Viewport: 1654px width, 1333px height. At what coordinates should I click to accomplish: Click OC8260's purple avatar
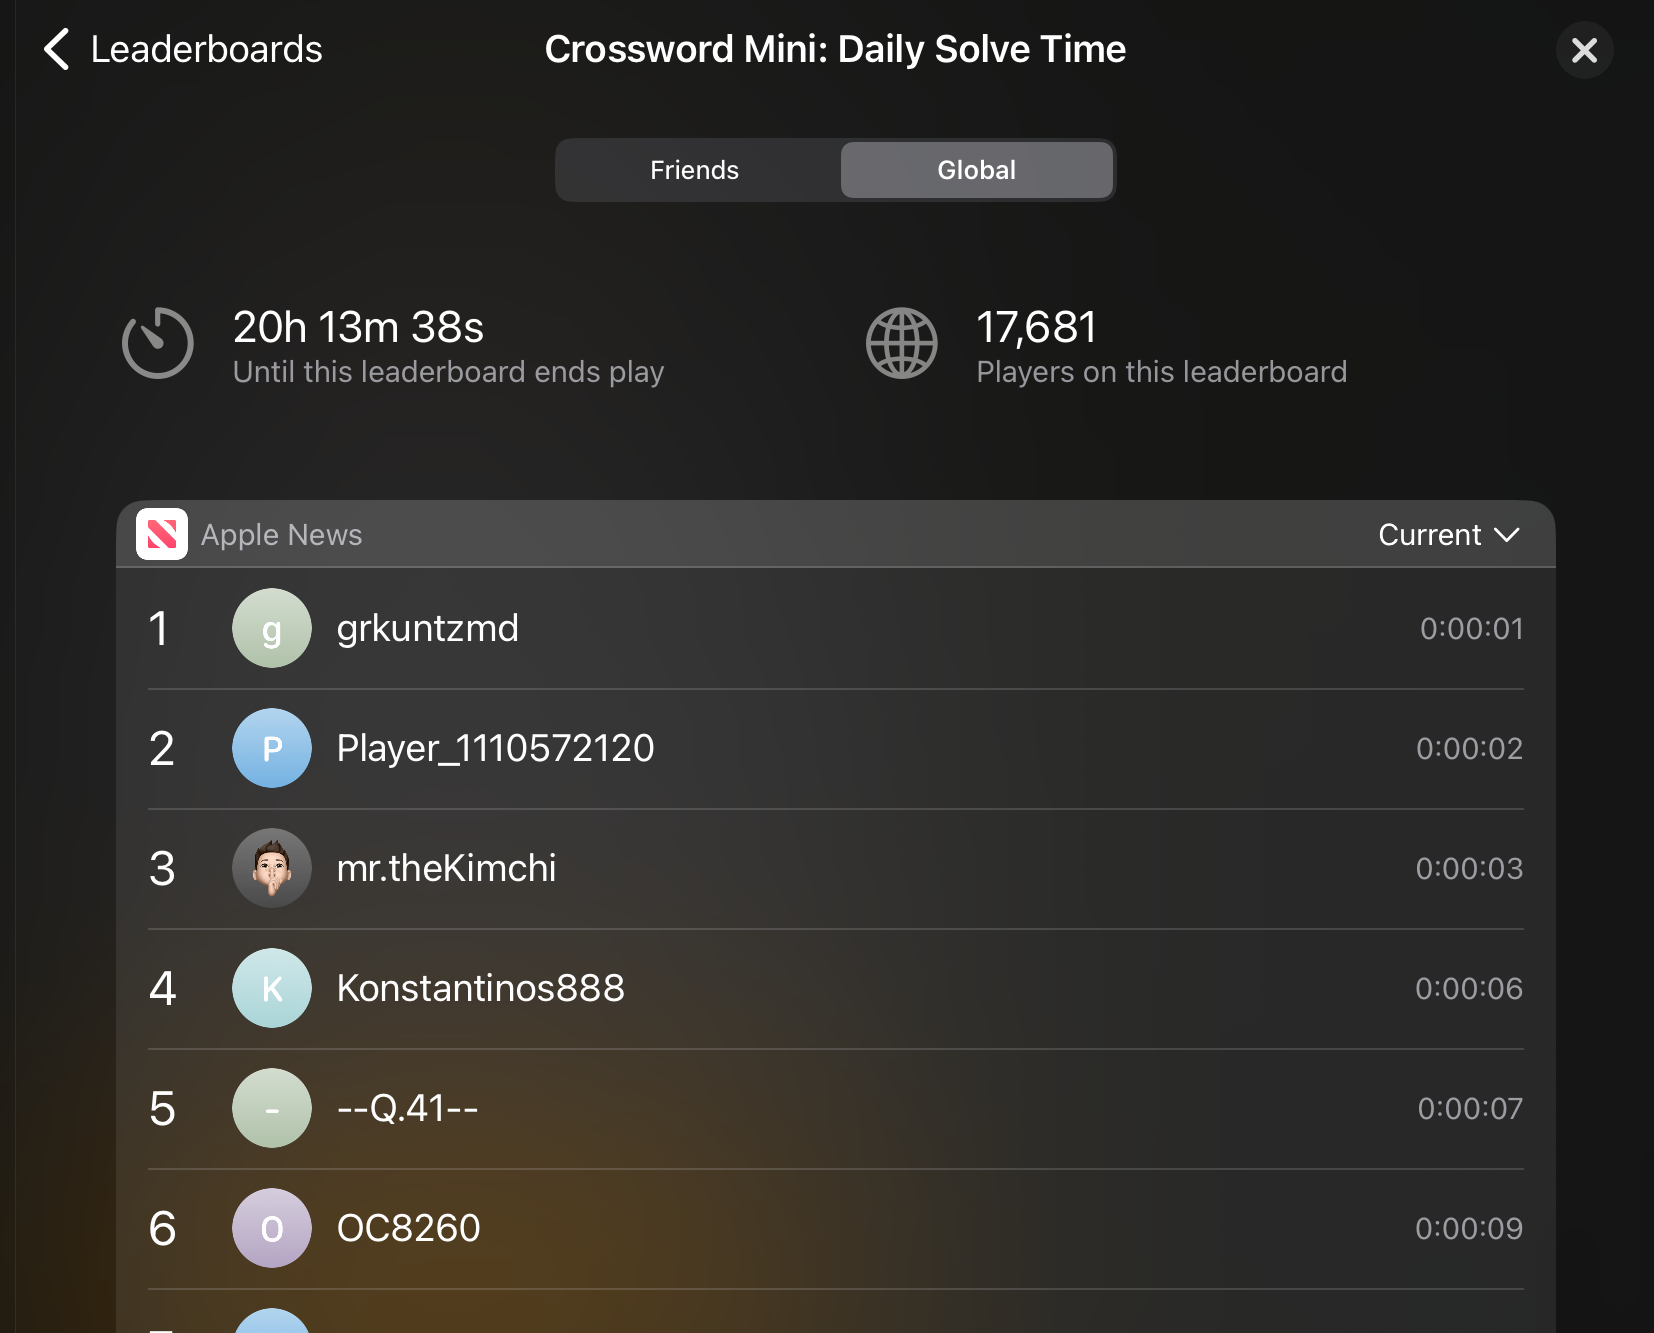(271, 1228)
